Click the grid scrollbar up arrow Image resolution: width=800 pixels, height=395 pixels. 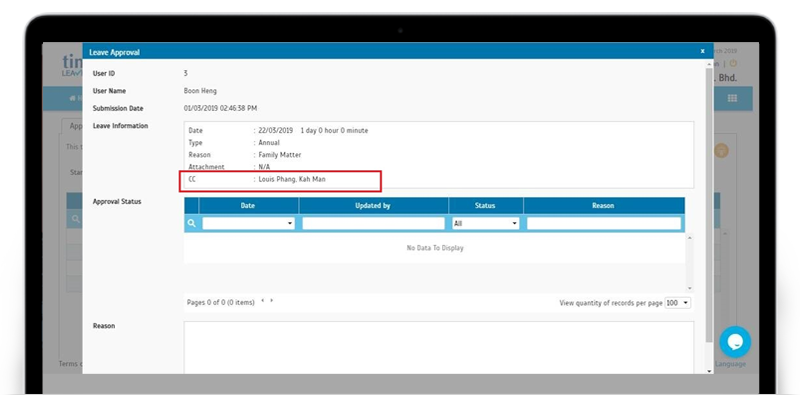690,238
